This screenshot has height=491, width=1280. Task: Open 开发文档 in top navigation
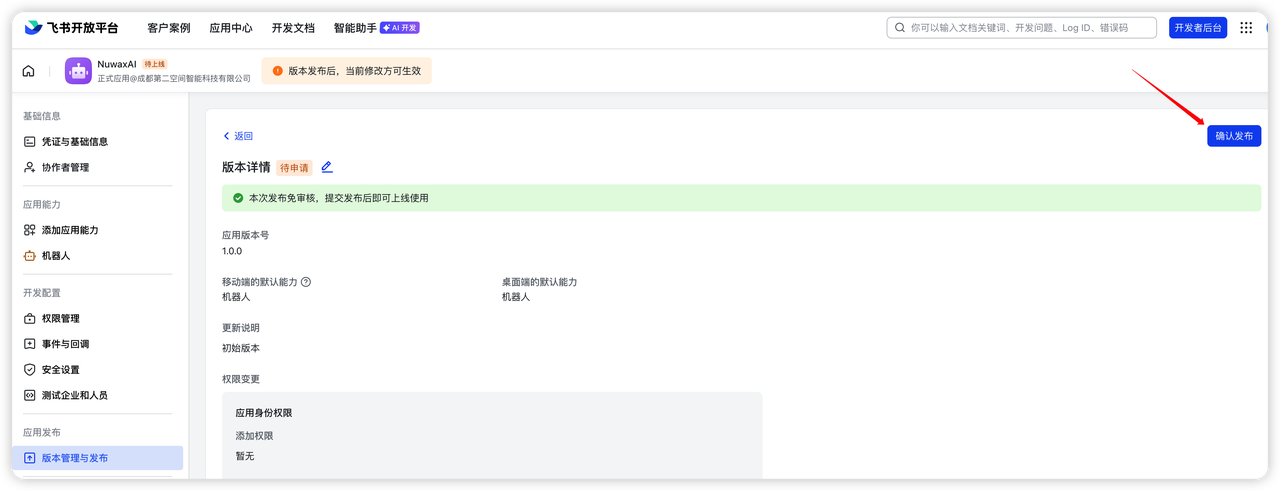point(293,28)
